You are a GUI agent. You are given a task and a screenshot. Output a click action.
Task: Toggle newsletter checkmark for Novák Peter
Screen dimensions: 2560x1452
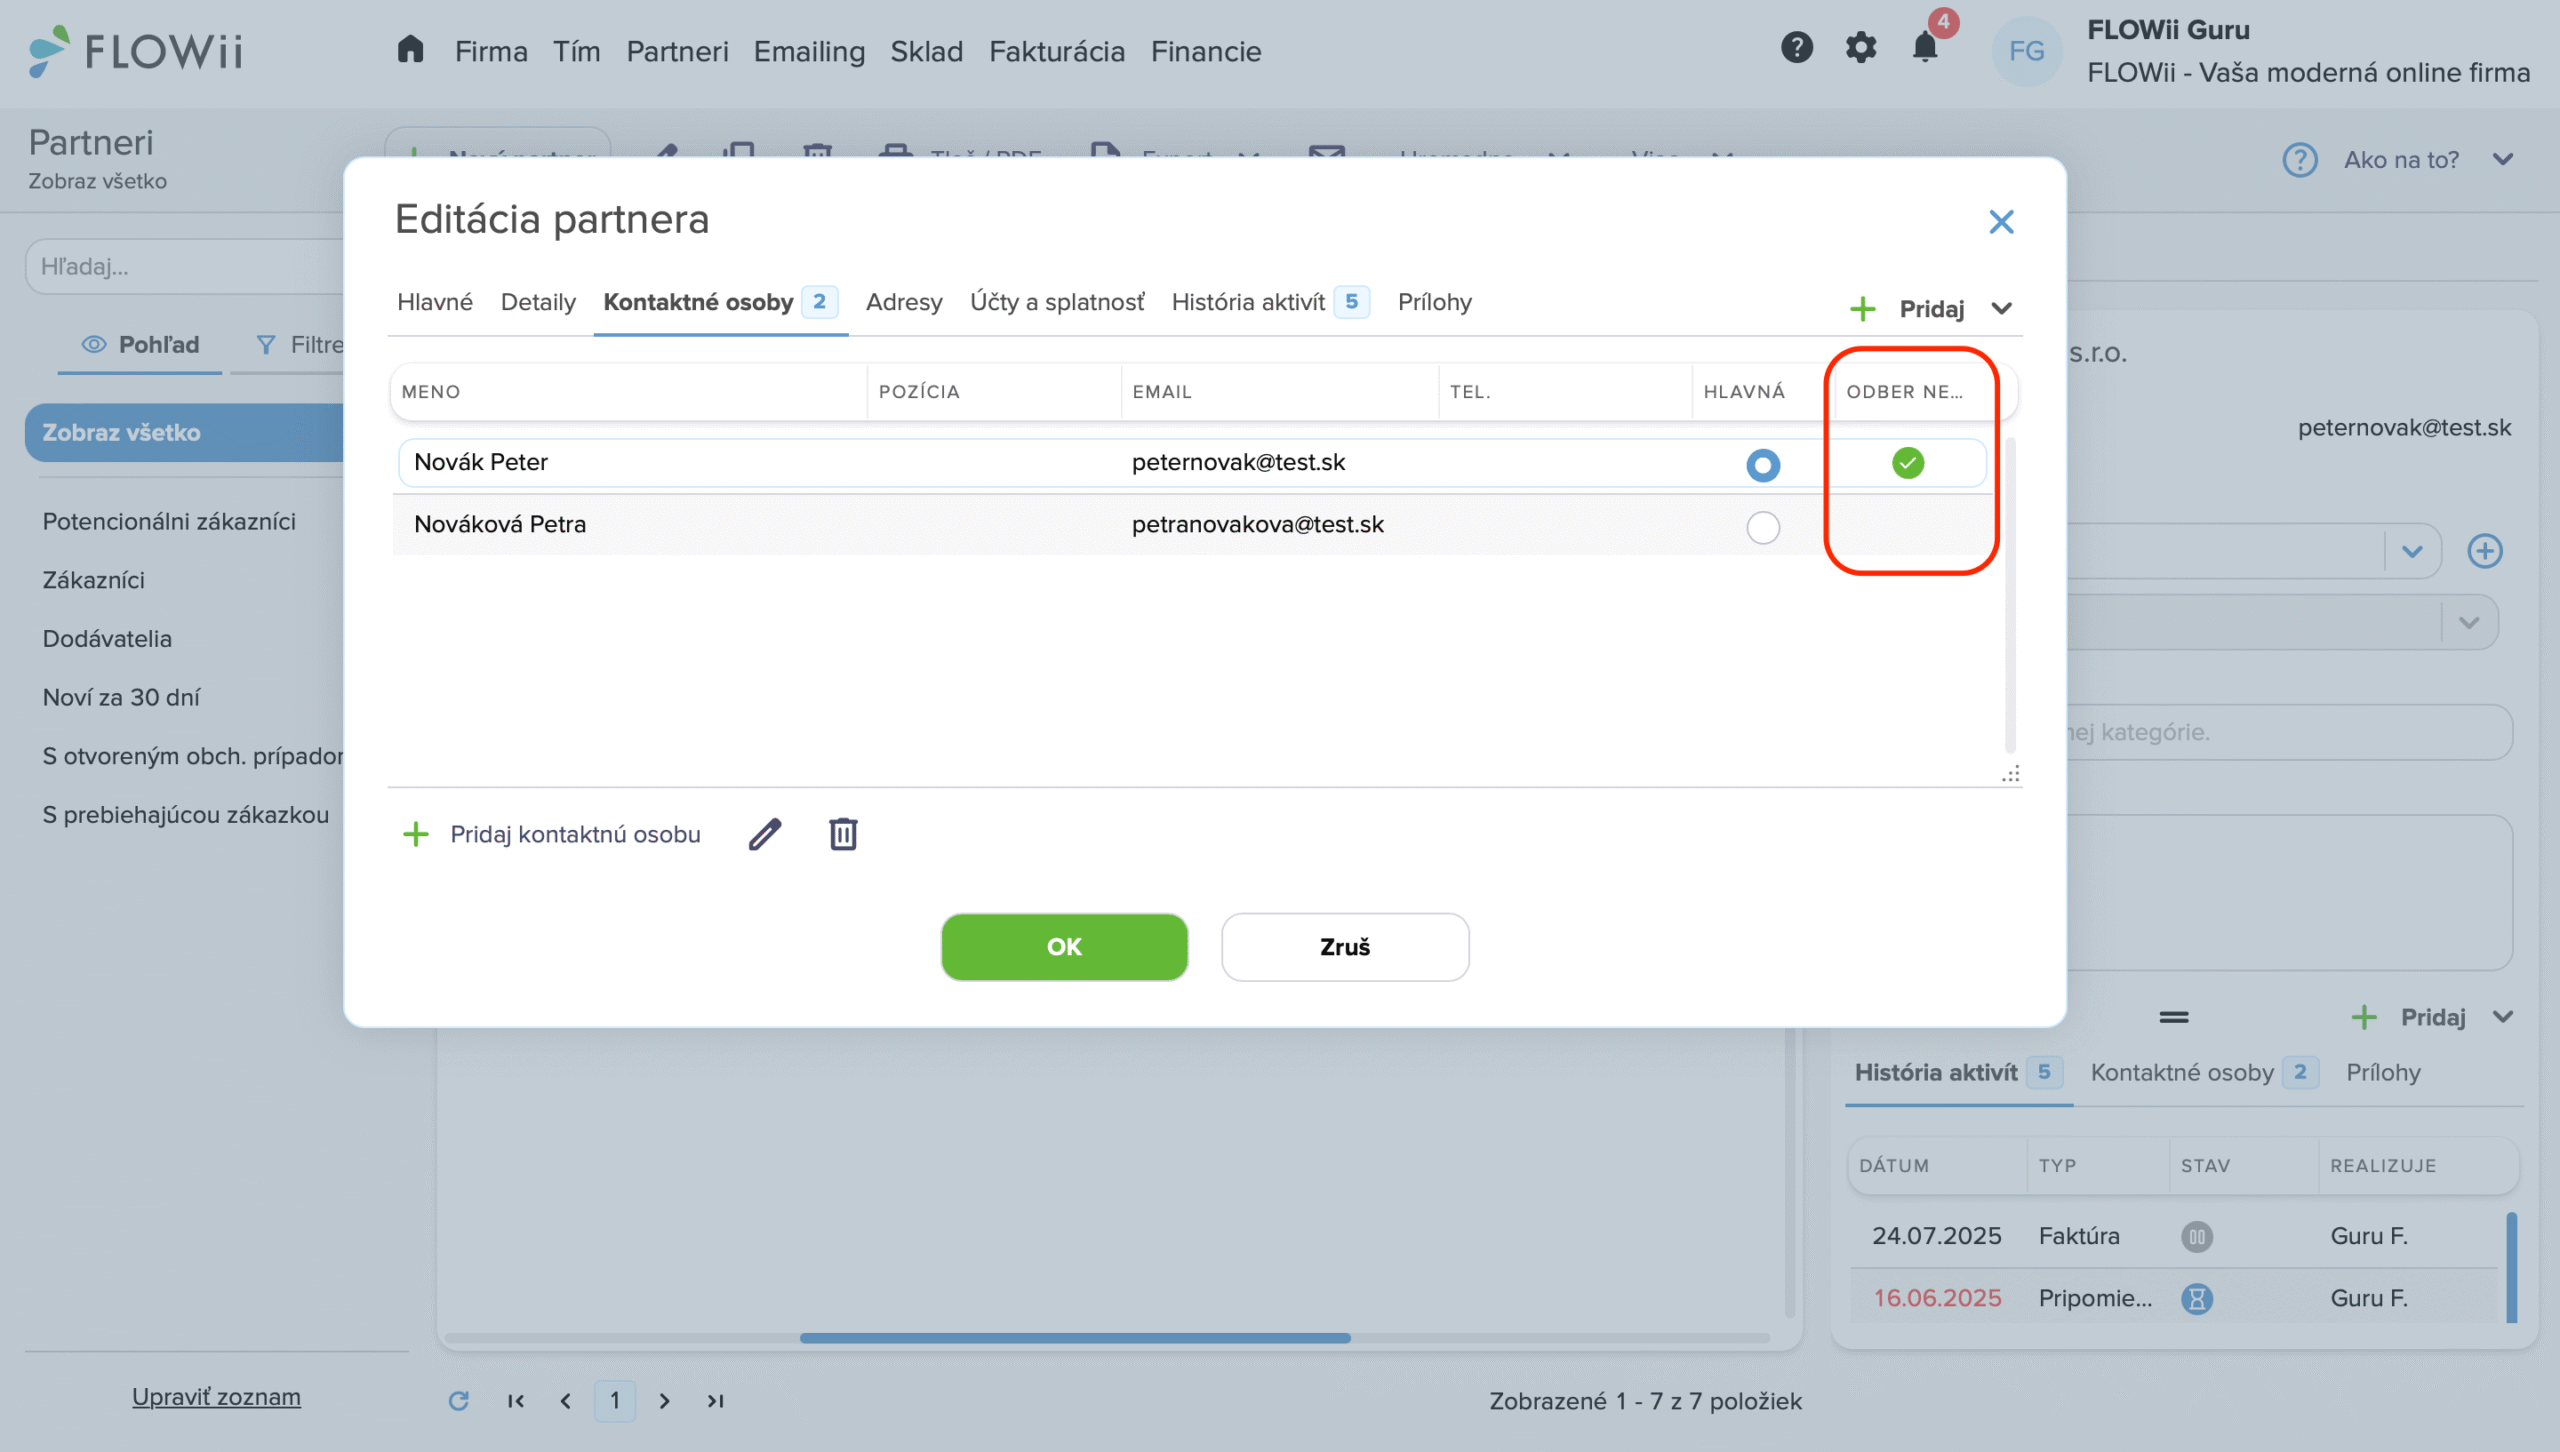[1907, 463]
